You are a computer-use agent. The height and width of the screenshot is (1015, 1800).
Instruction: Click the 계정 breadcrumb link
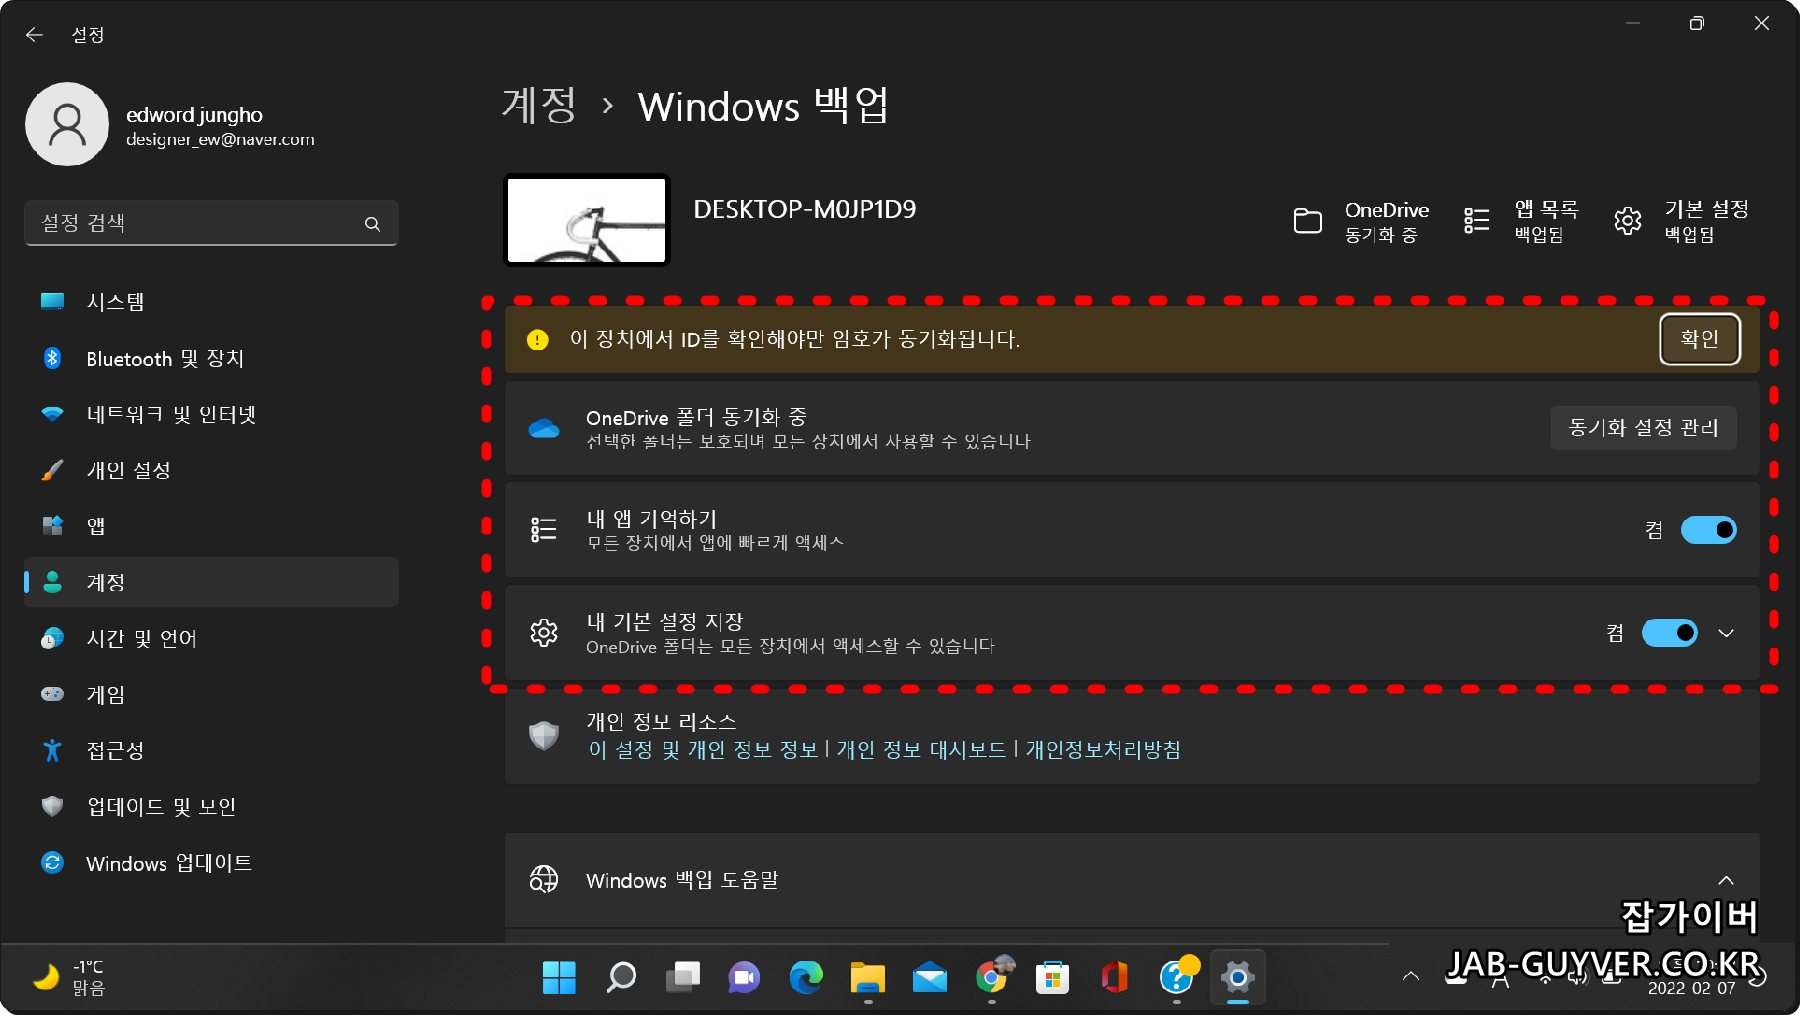coord(539,105)
